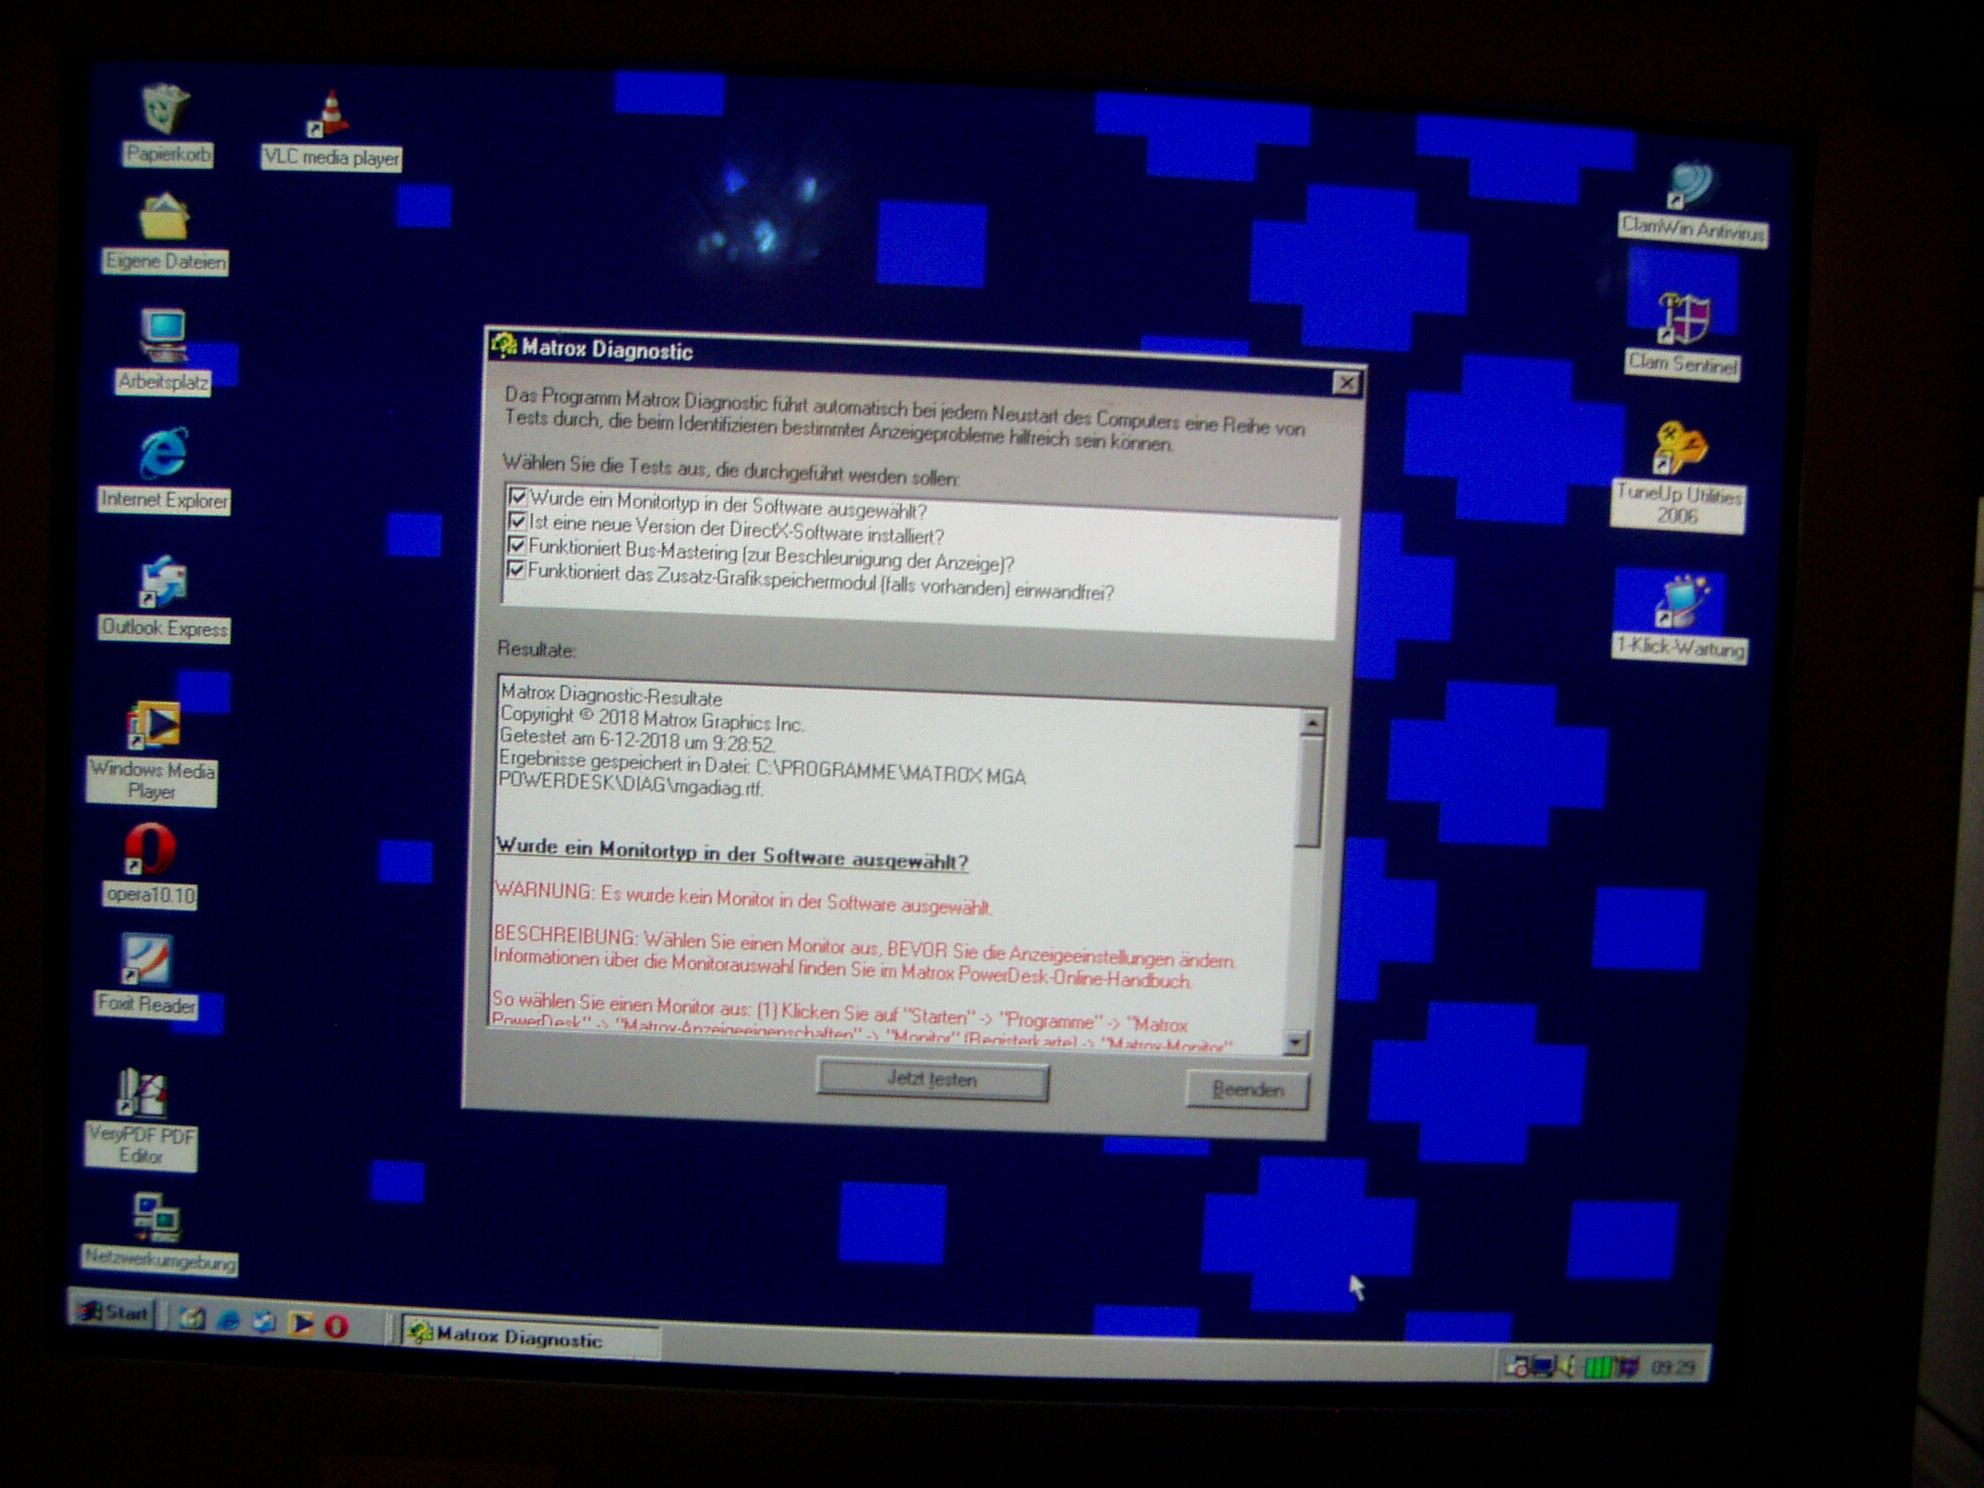Image resolution: width=1984 pixels, height=1488 pixels.
Task: Toggle the Zusatz-Grafikspeichermodul test checkbox
Action: pyautogui.click(x=515, y=569)
